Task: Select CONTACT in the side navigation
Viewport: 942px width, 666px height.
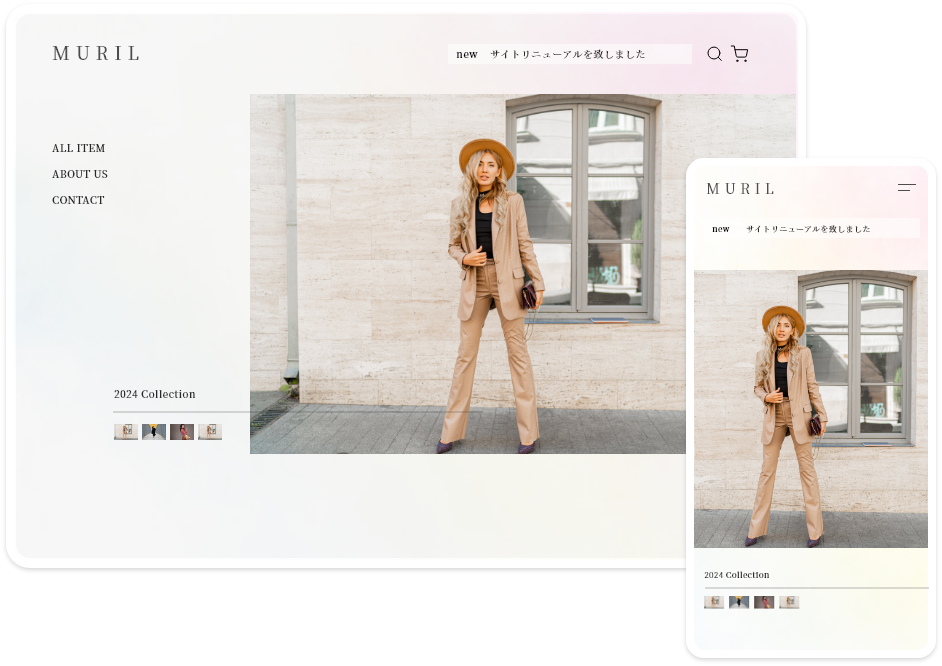Action: pyautogui.click(x=79, y=200)
